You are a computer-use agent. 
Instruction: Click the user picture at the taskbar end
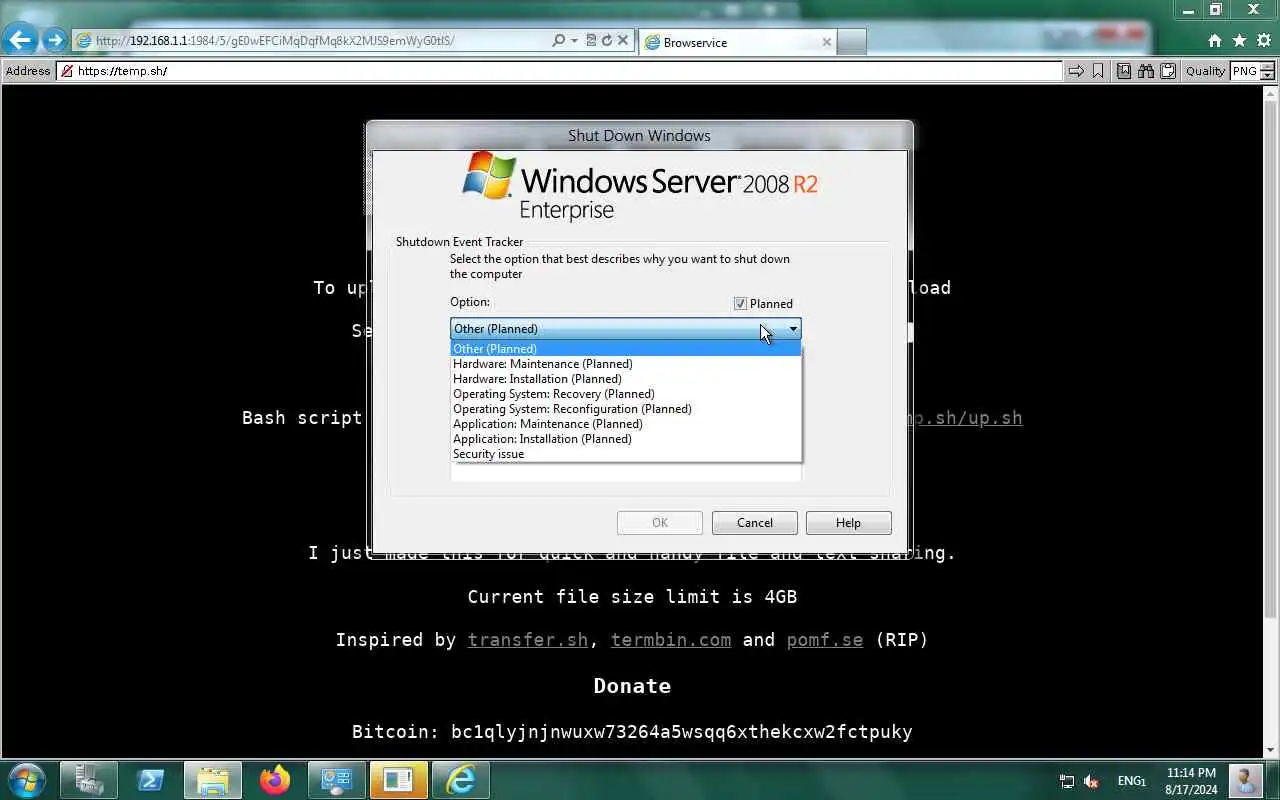(1245, 780)
